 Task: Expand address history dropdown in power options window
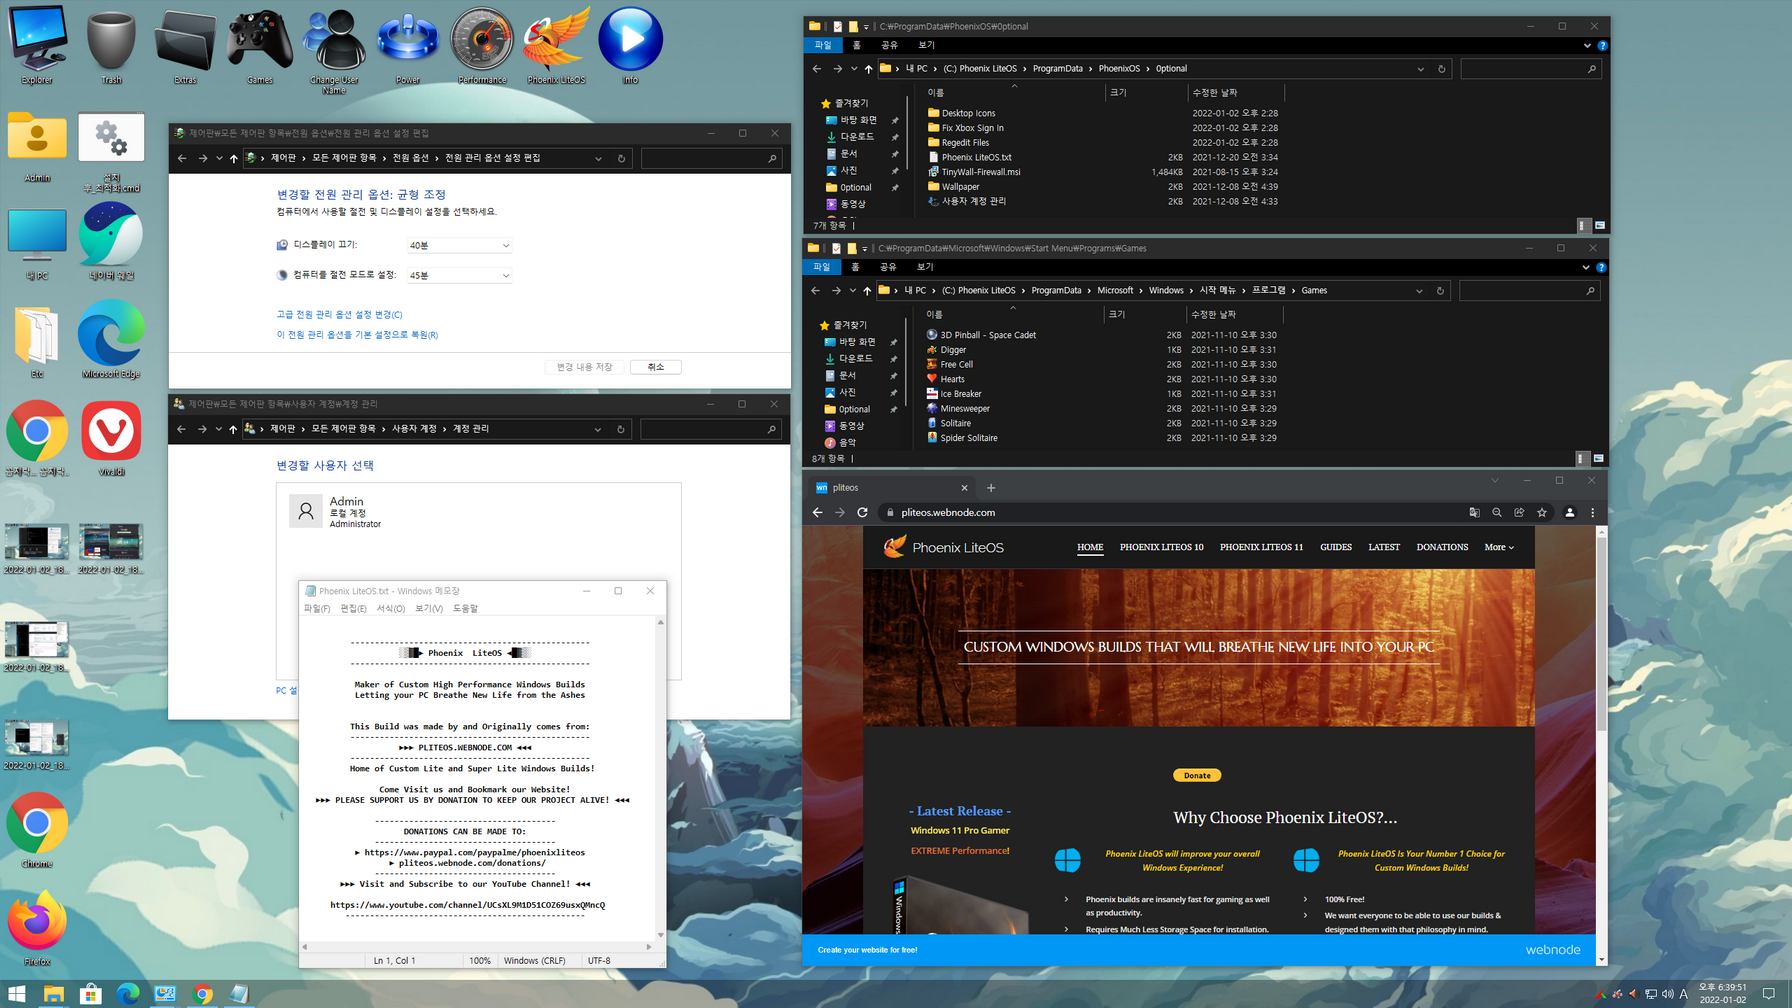point(598,158)
